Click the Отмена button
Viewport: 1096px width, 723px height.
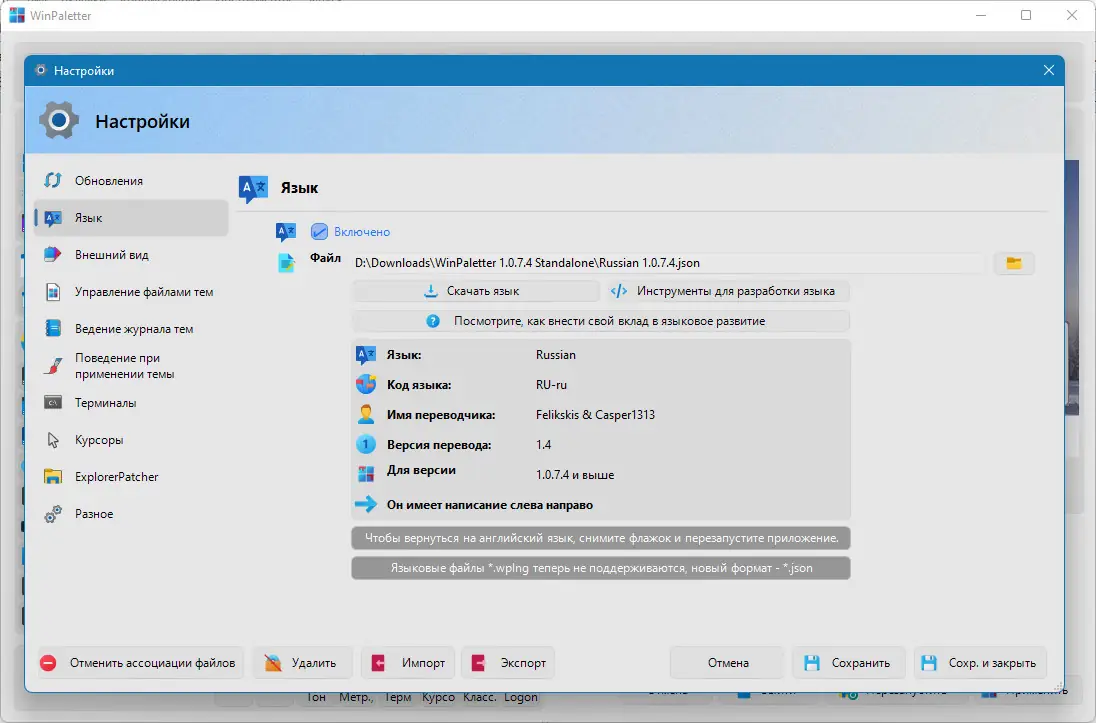pos(728,663)
